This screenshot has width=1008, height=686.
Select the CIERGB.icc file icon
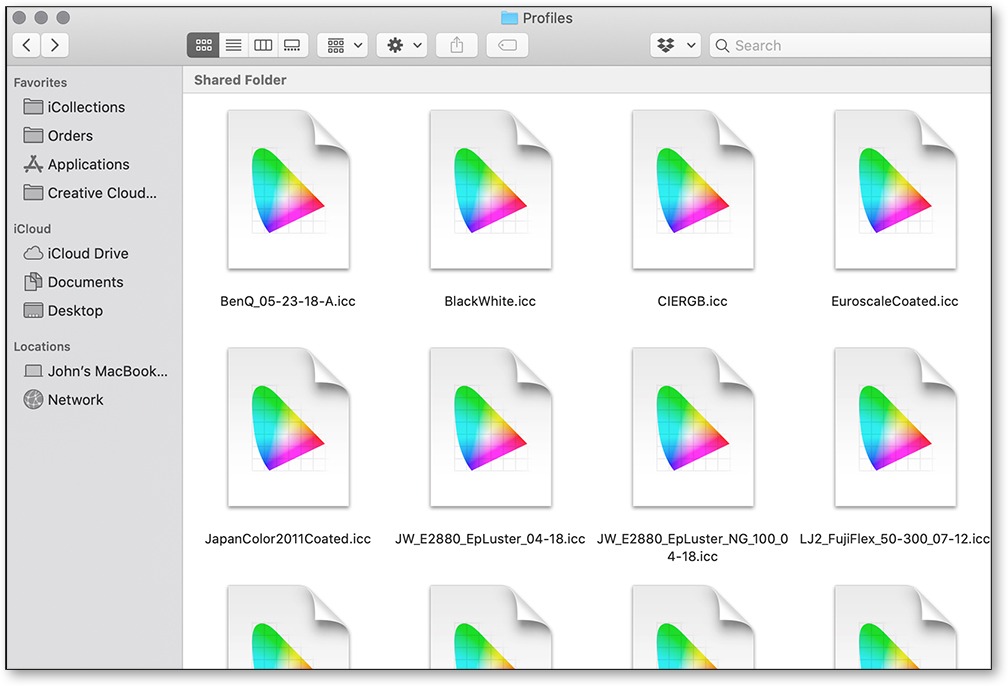coord(692,190)
